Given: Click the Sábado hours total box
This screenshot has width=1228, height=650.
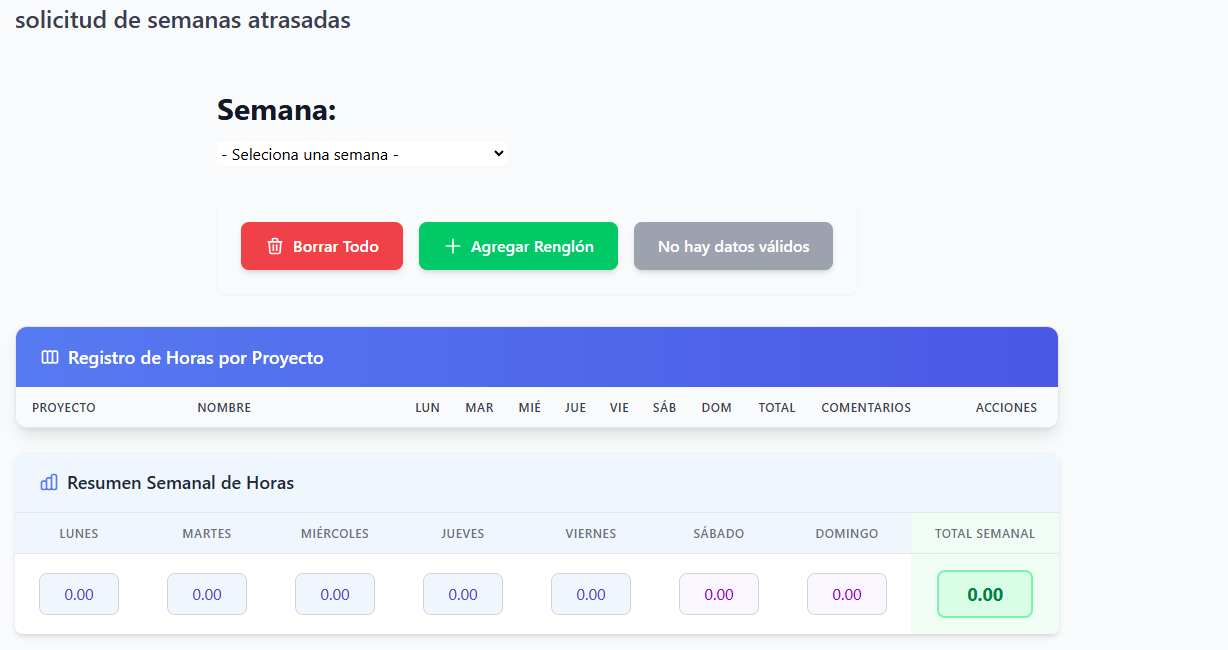Looking at the screenshot, I should point(719,594).
